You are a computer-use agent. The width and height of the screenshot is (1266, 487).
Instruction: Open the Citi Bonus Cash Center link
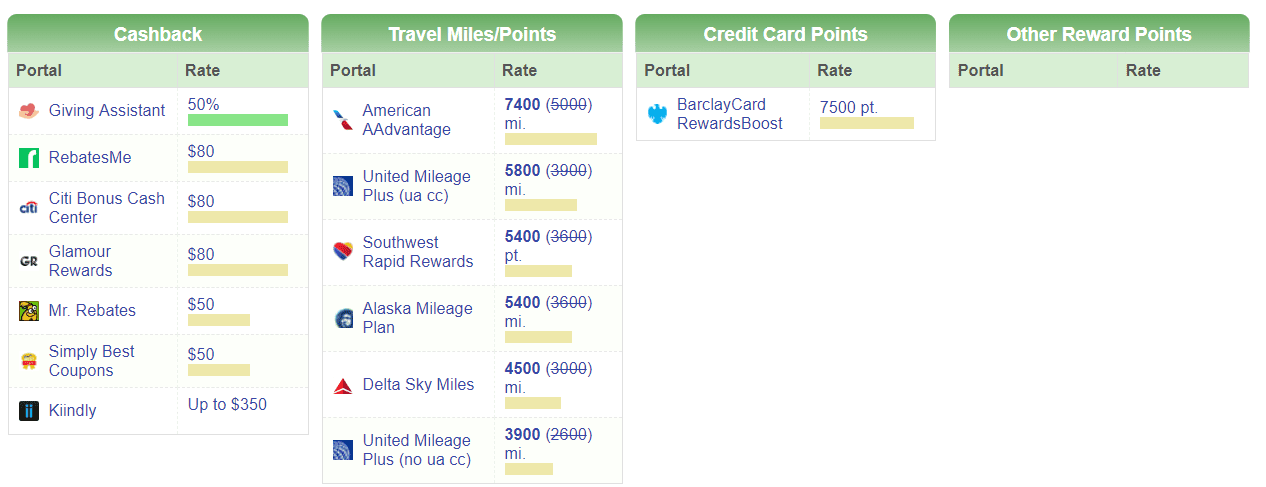[x=107, y=208]
